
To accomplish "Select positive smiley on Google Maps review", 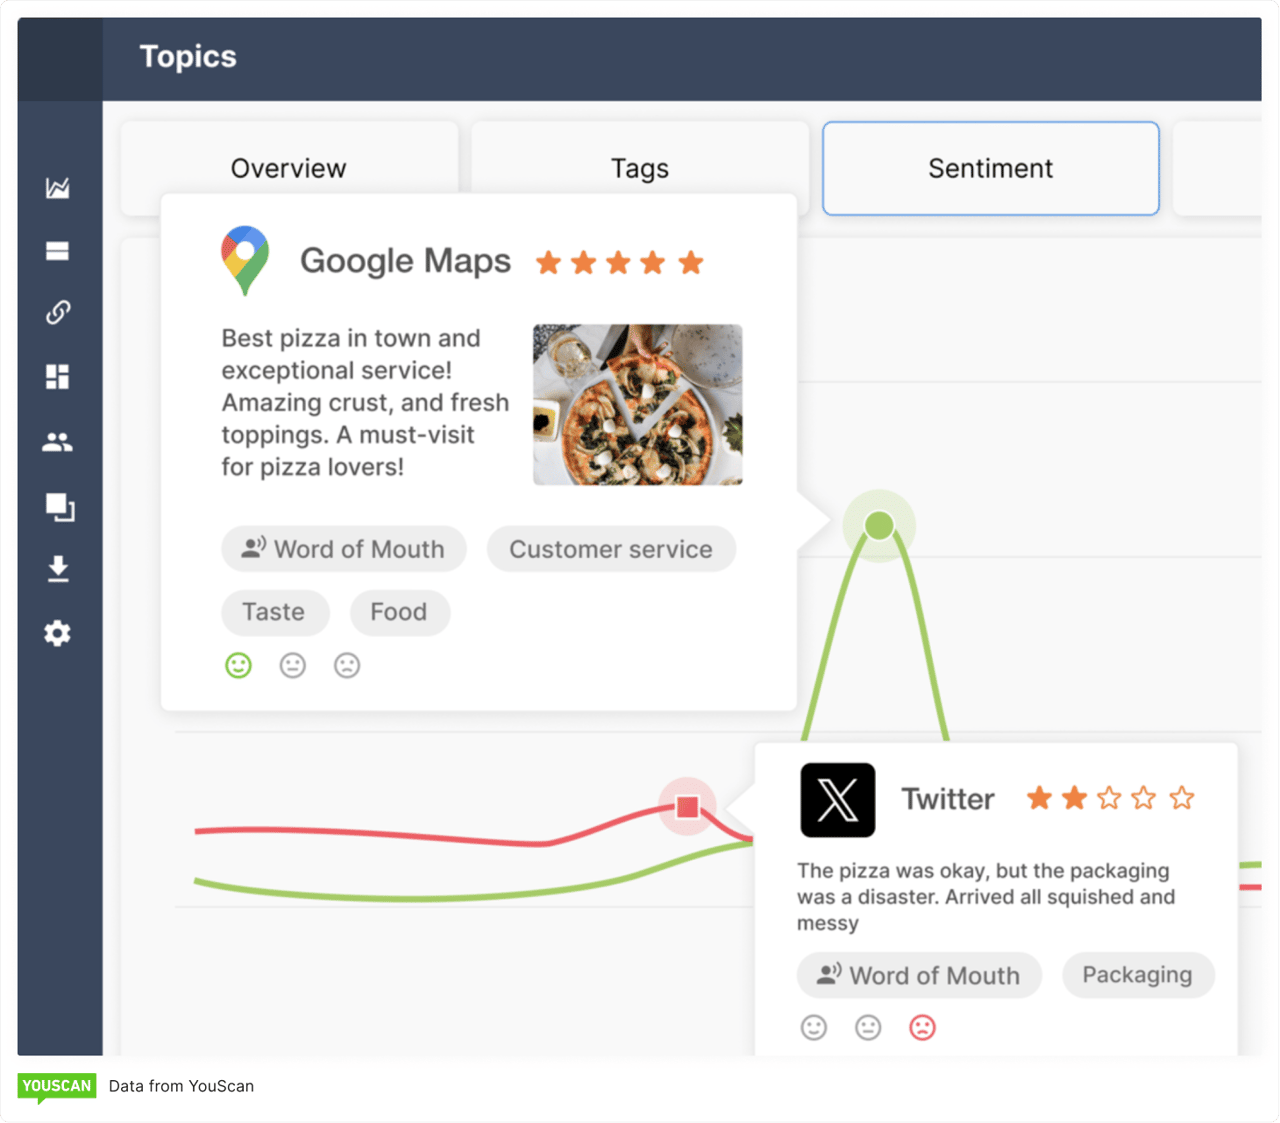I will [238, 665].
